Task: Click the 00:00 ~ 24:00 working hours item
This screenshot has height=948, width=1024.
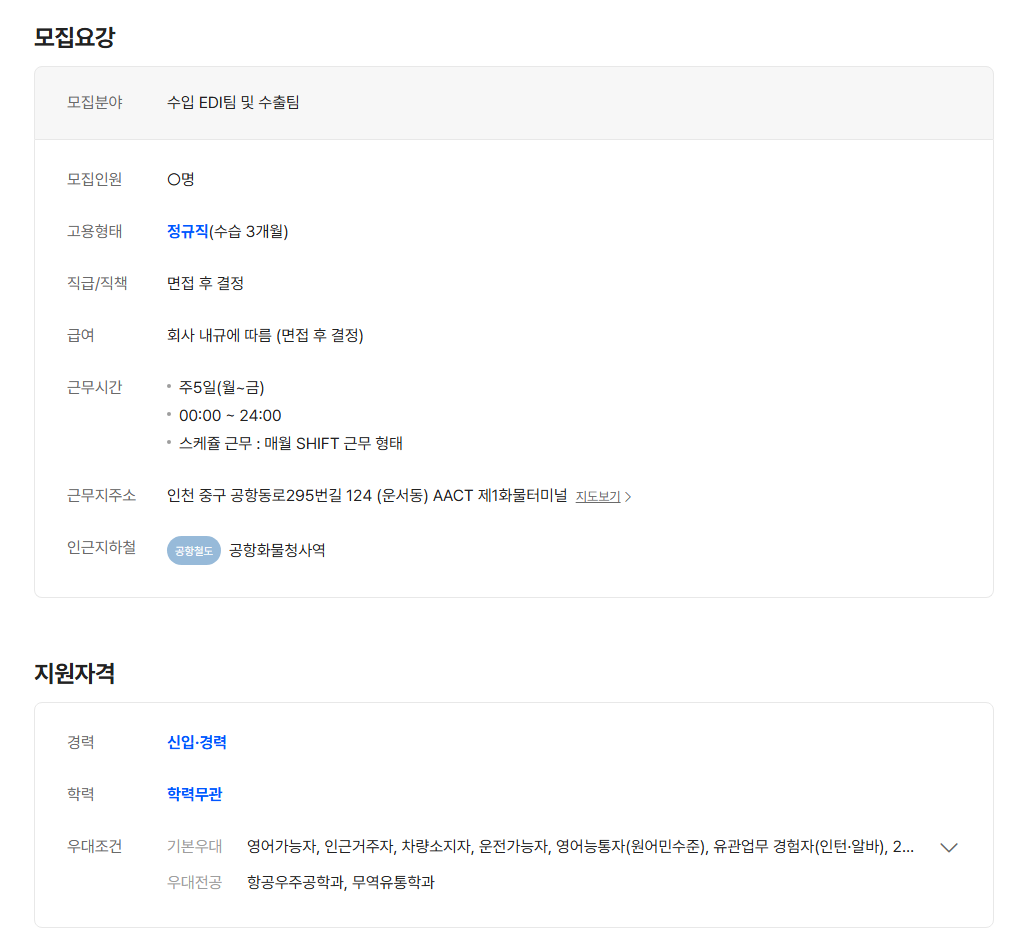Action: (230, 415)
